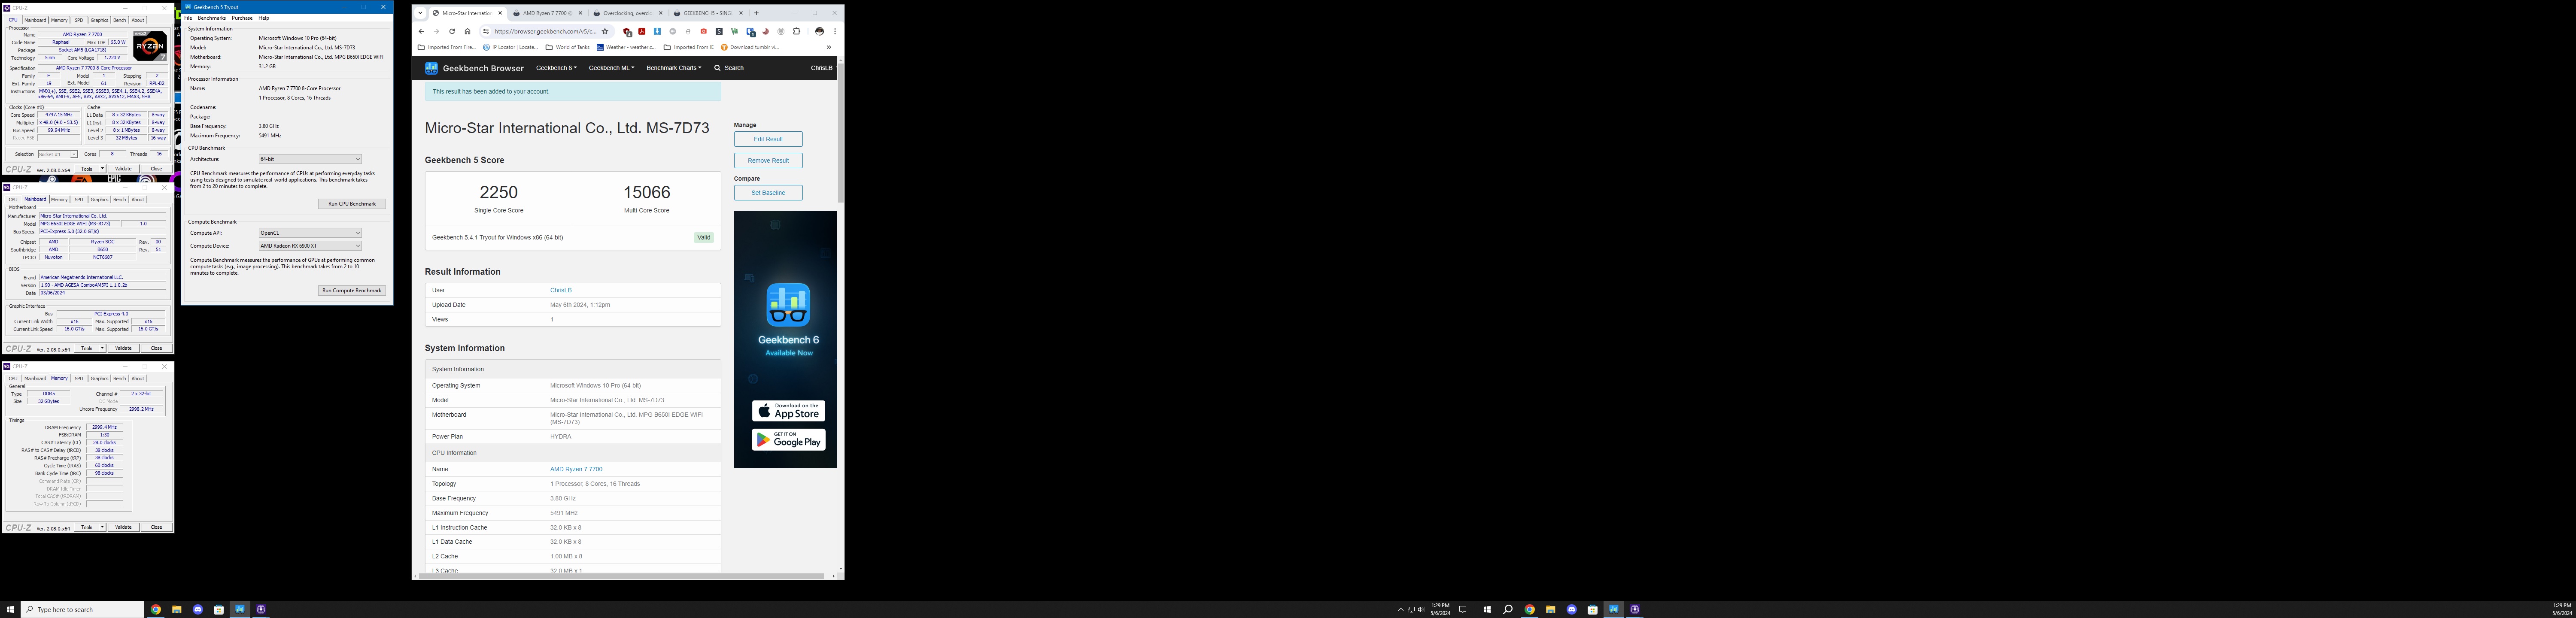Screen dimensions: 2576x618
Task: Bookmark this page with the star icon
Action: pos(605,31)
